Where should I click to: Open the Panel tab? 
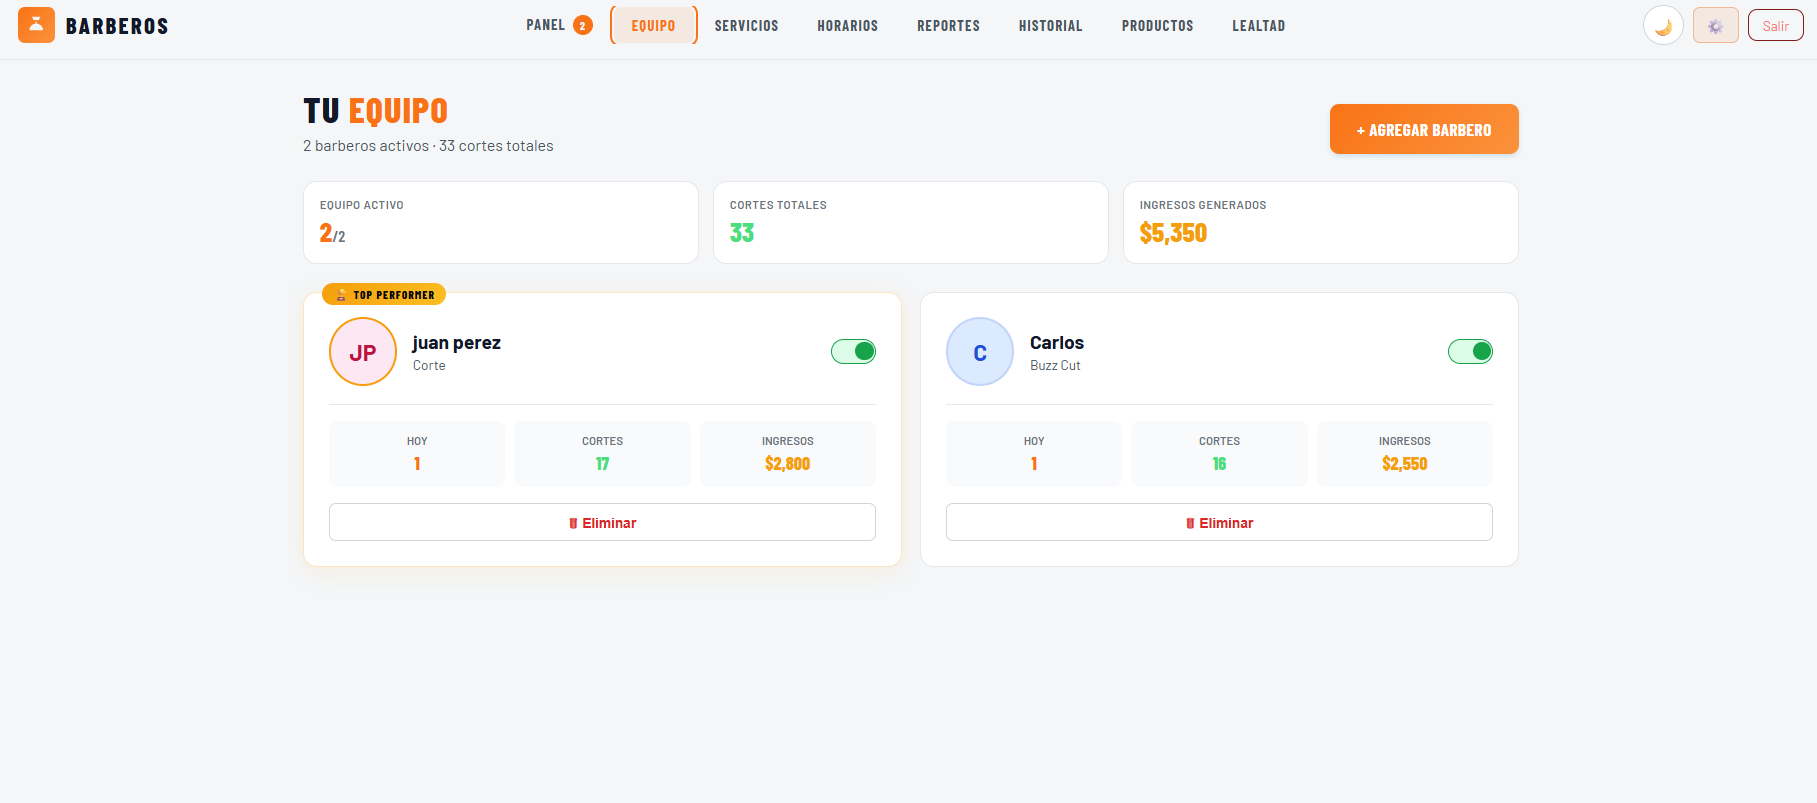tap(559, 25)
